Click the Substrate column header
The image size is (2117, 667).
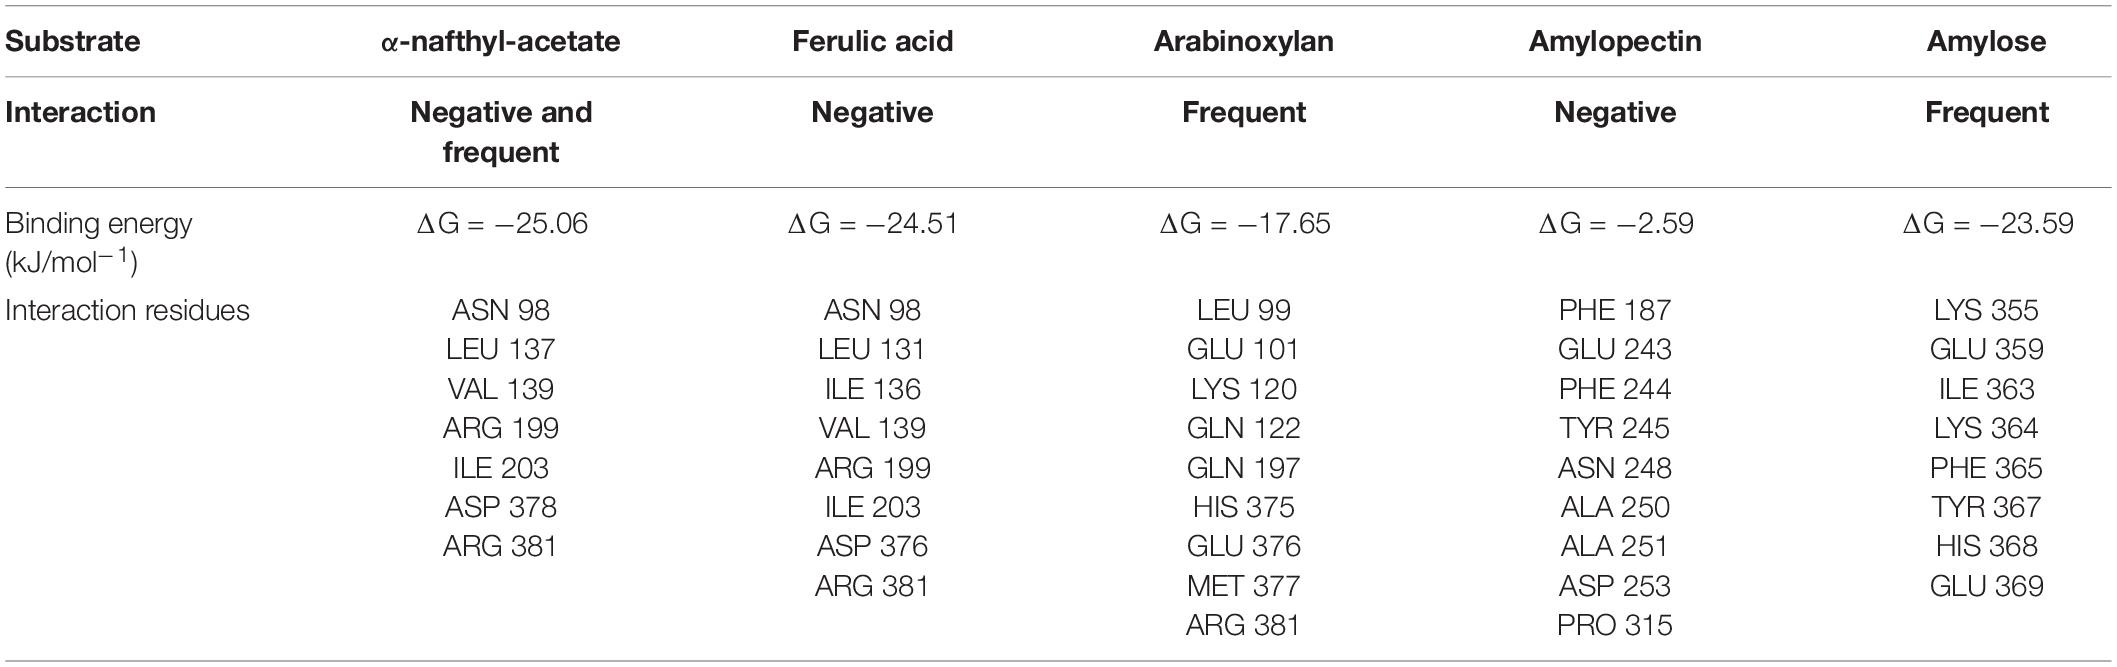[72, 41]
